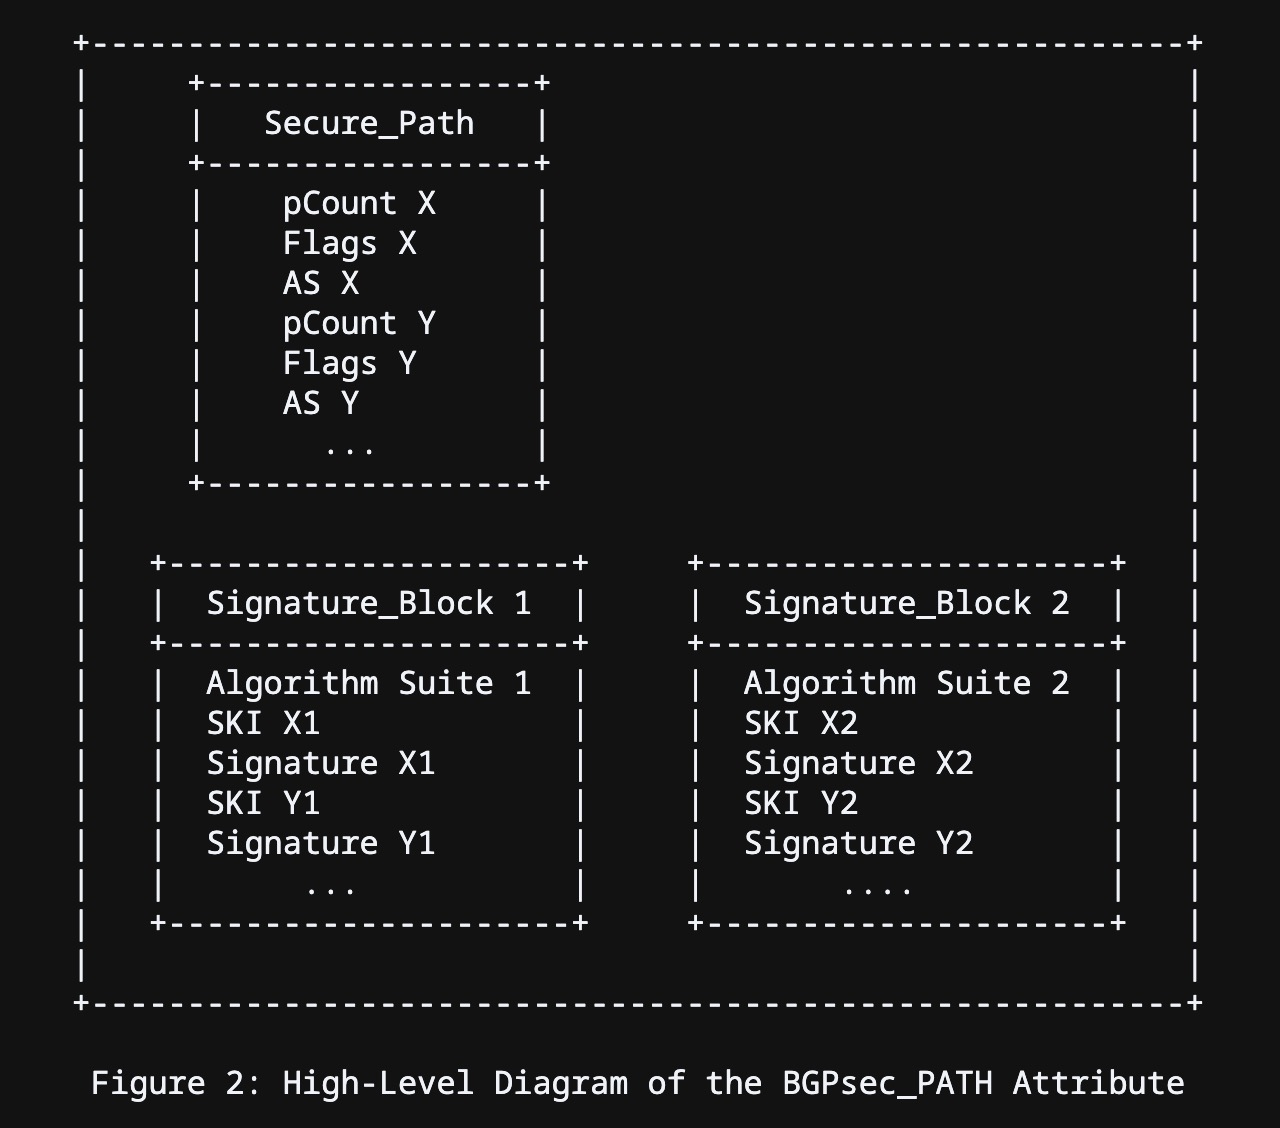Click the Signature Y1 line
1280x1128 pixels.
[x=320, y=844]
